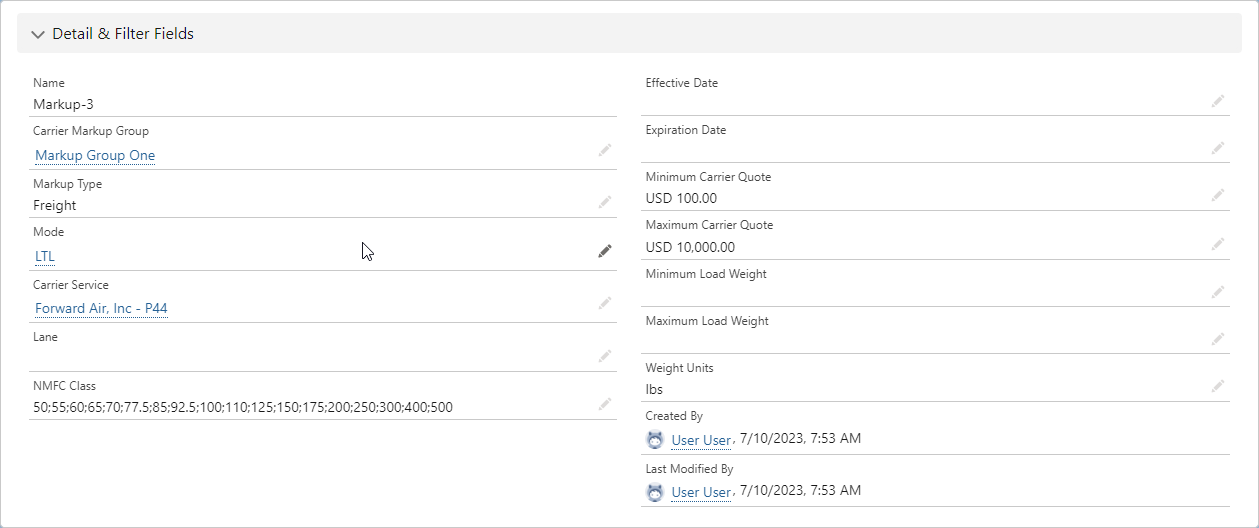Open the LTL mode link

click(x=45, y=256)
